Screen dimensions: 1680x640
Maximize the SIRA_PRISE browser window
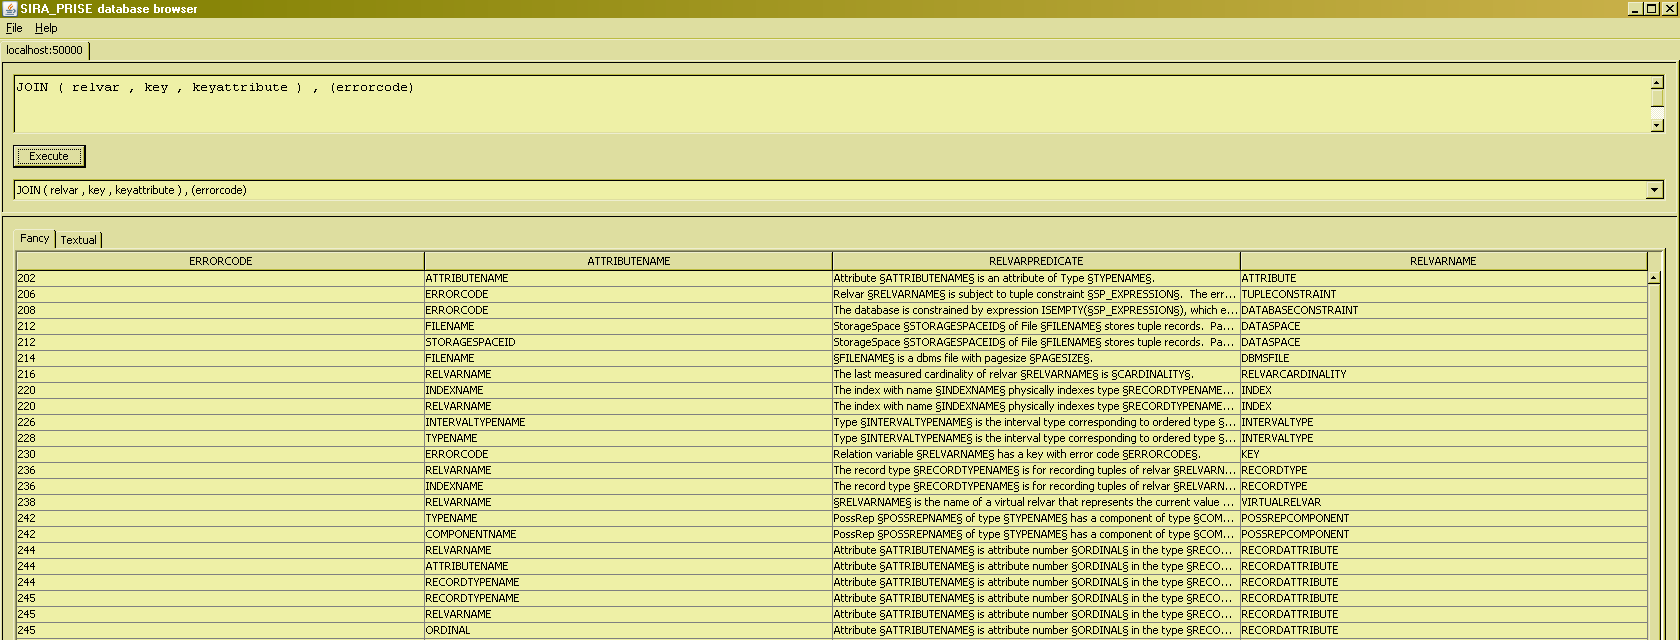1651,8
